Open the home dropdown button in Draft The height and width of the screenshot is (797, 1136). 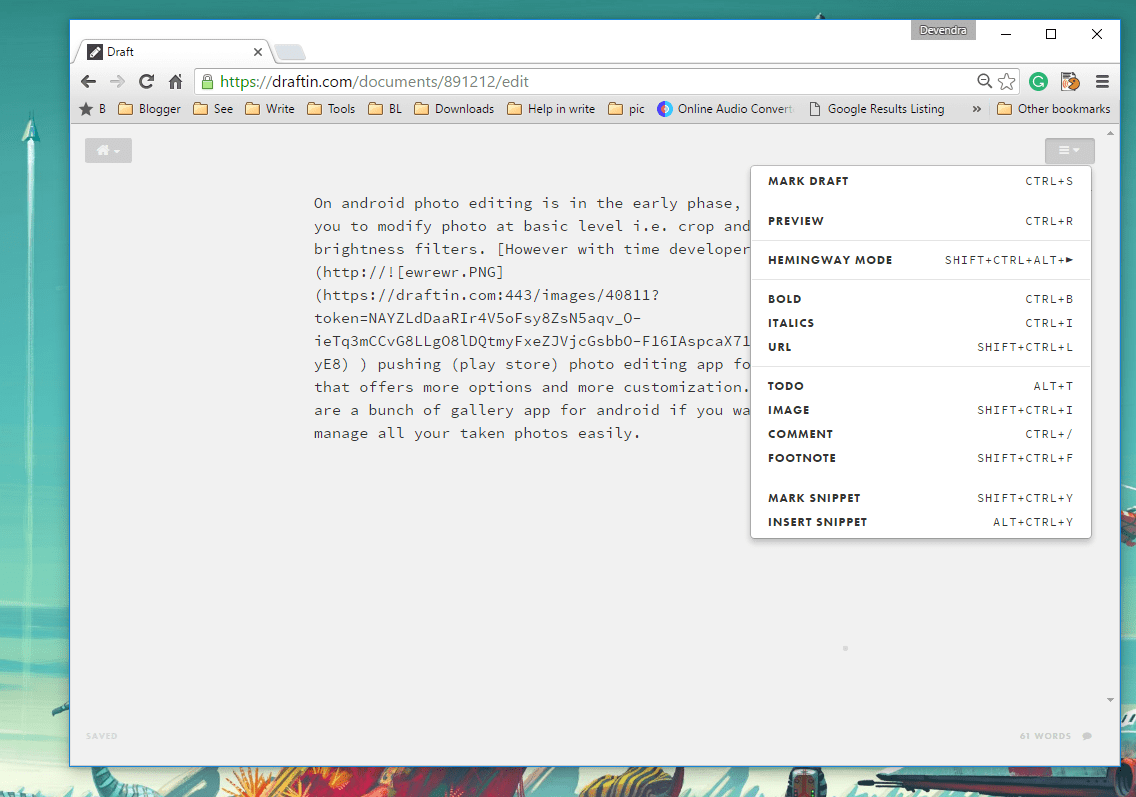coord(108,151)
